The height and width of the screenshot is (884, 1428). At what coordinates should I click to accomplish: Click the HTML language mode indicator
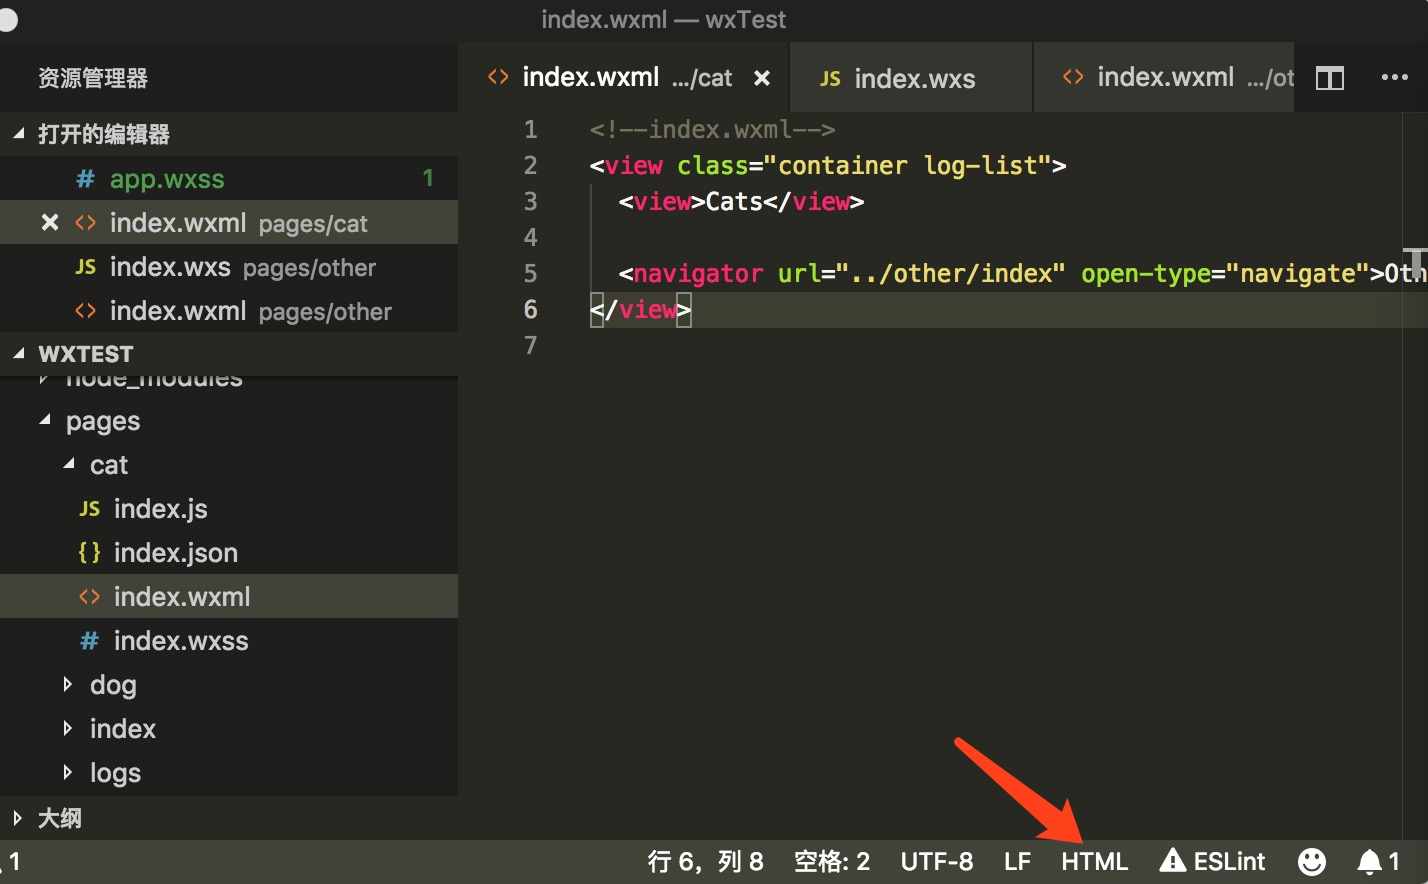pyautogui.click(x=1094, y=860)
